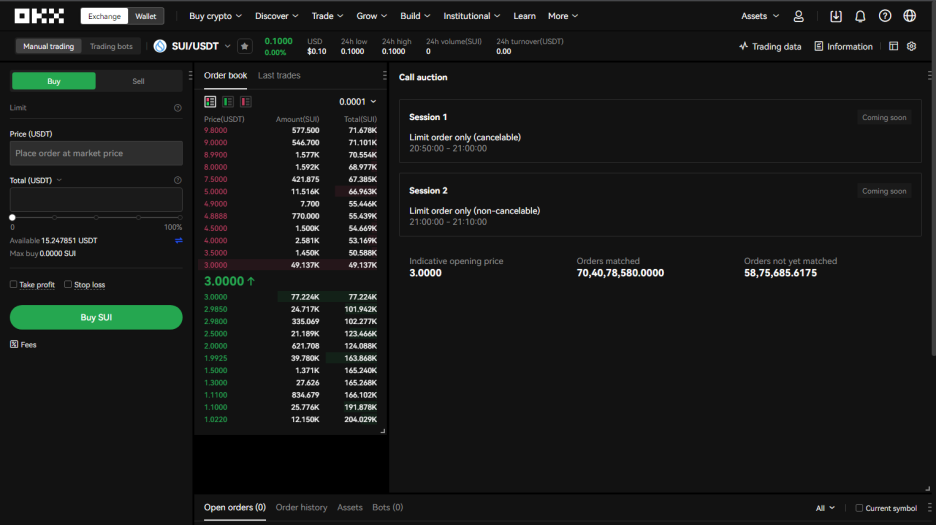This screenshot has width=936, height=525.
Task: Enable Take profit checkbox
Action: [x=13, y=284]
